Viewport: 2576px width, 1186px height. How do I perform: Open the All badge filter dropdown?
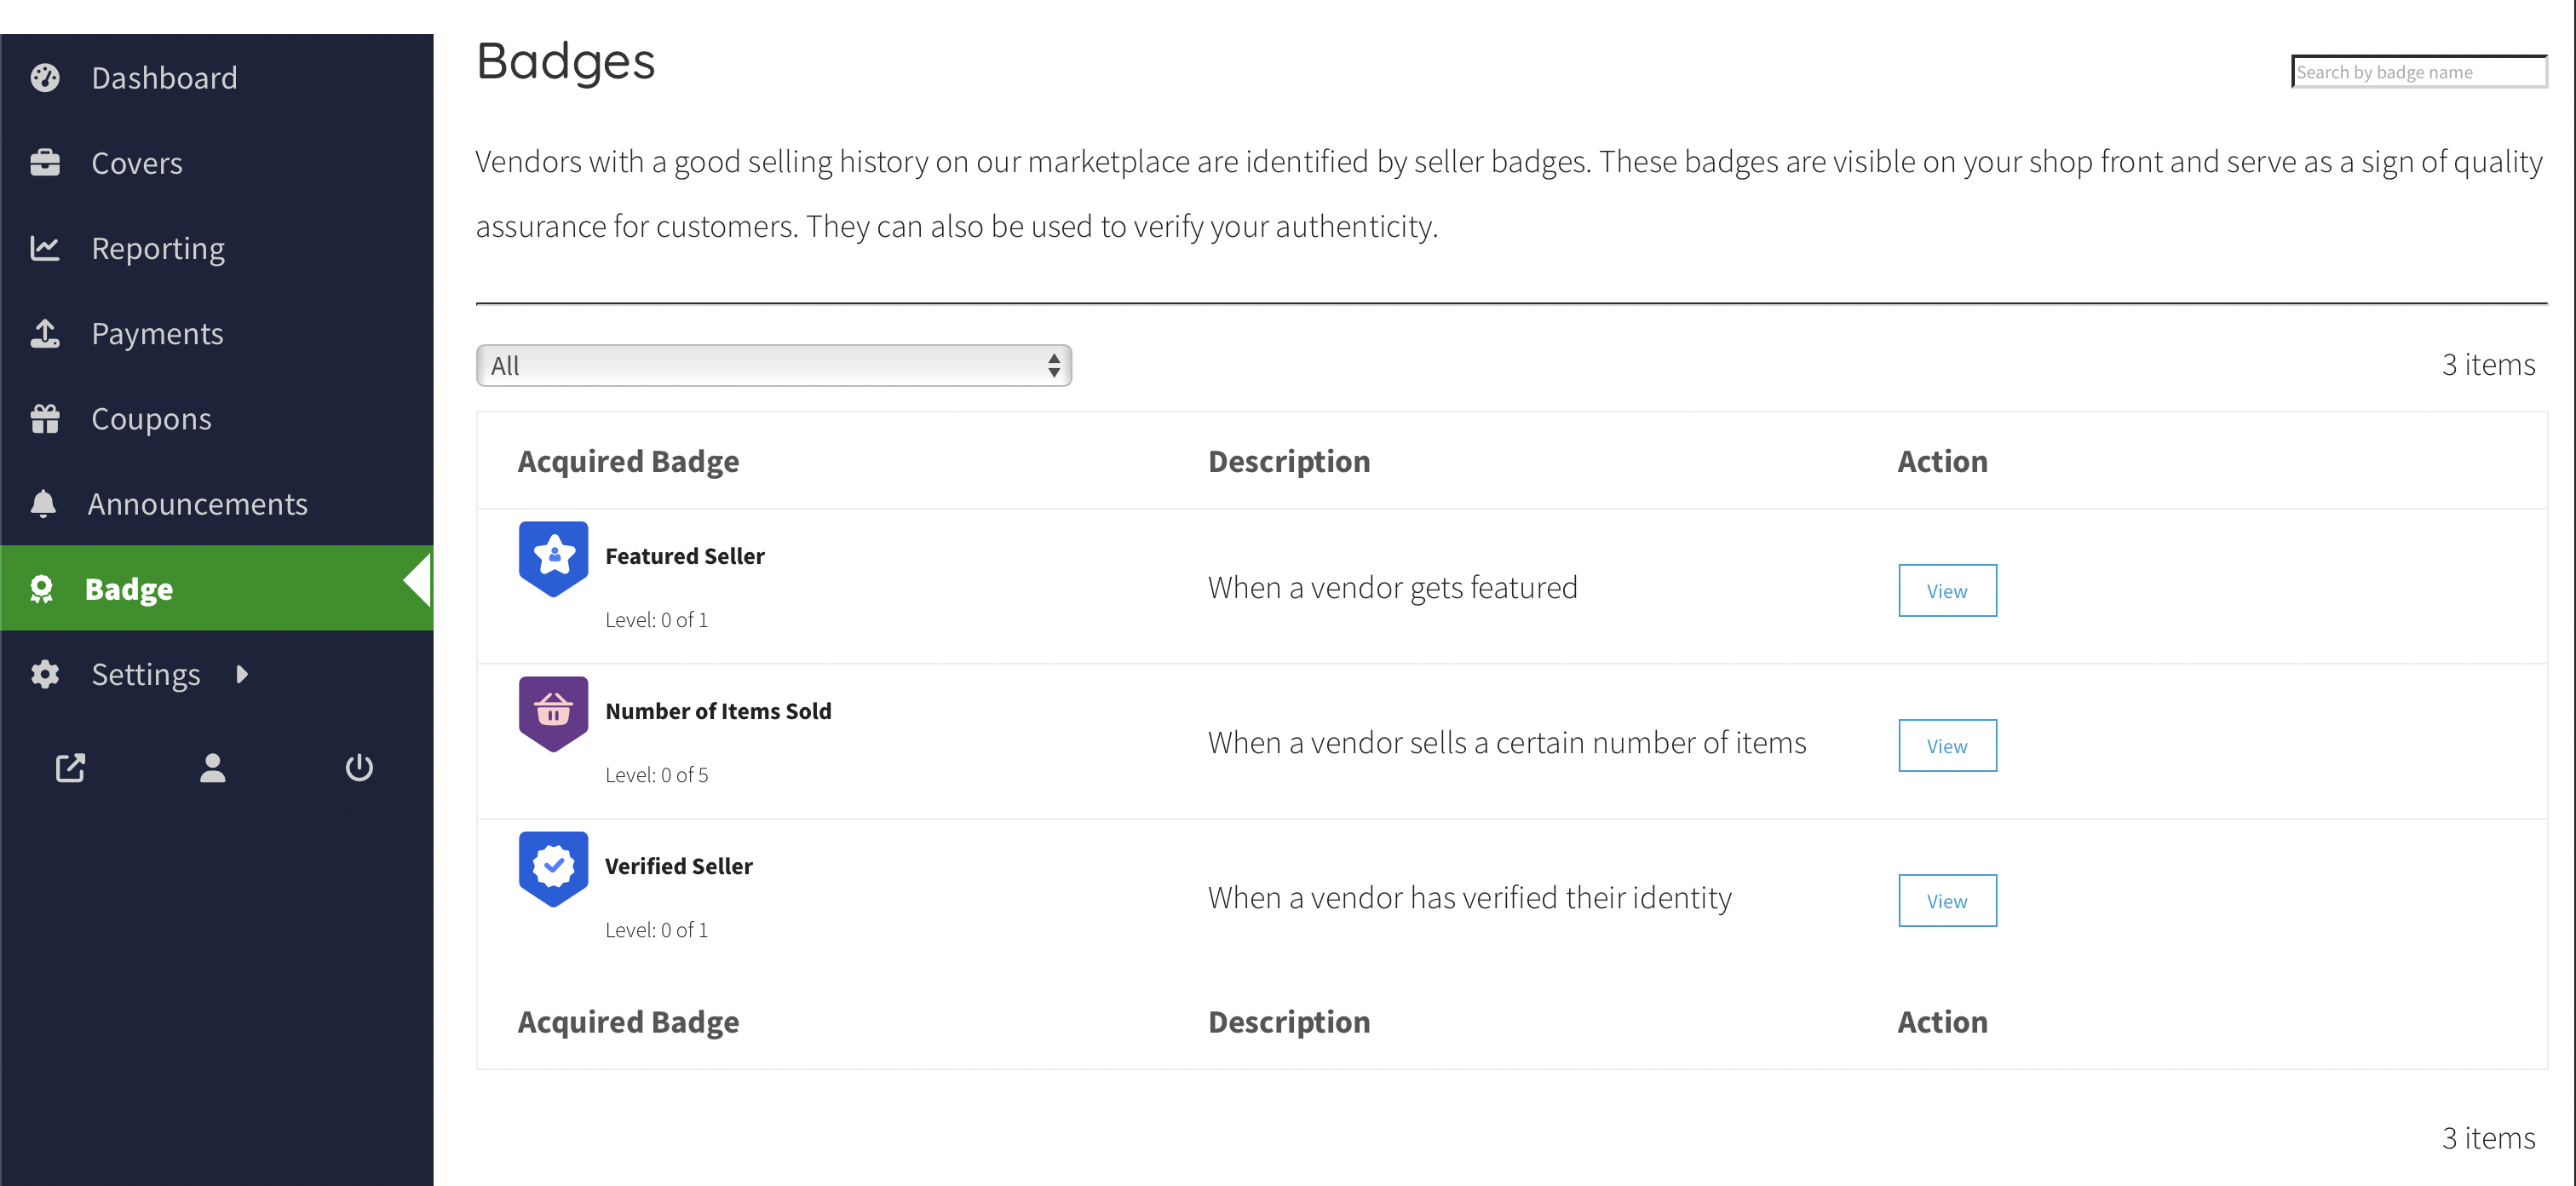pos(774,365)
